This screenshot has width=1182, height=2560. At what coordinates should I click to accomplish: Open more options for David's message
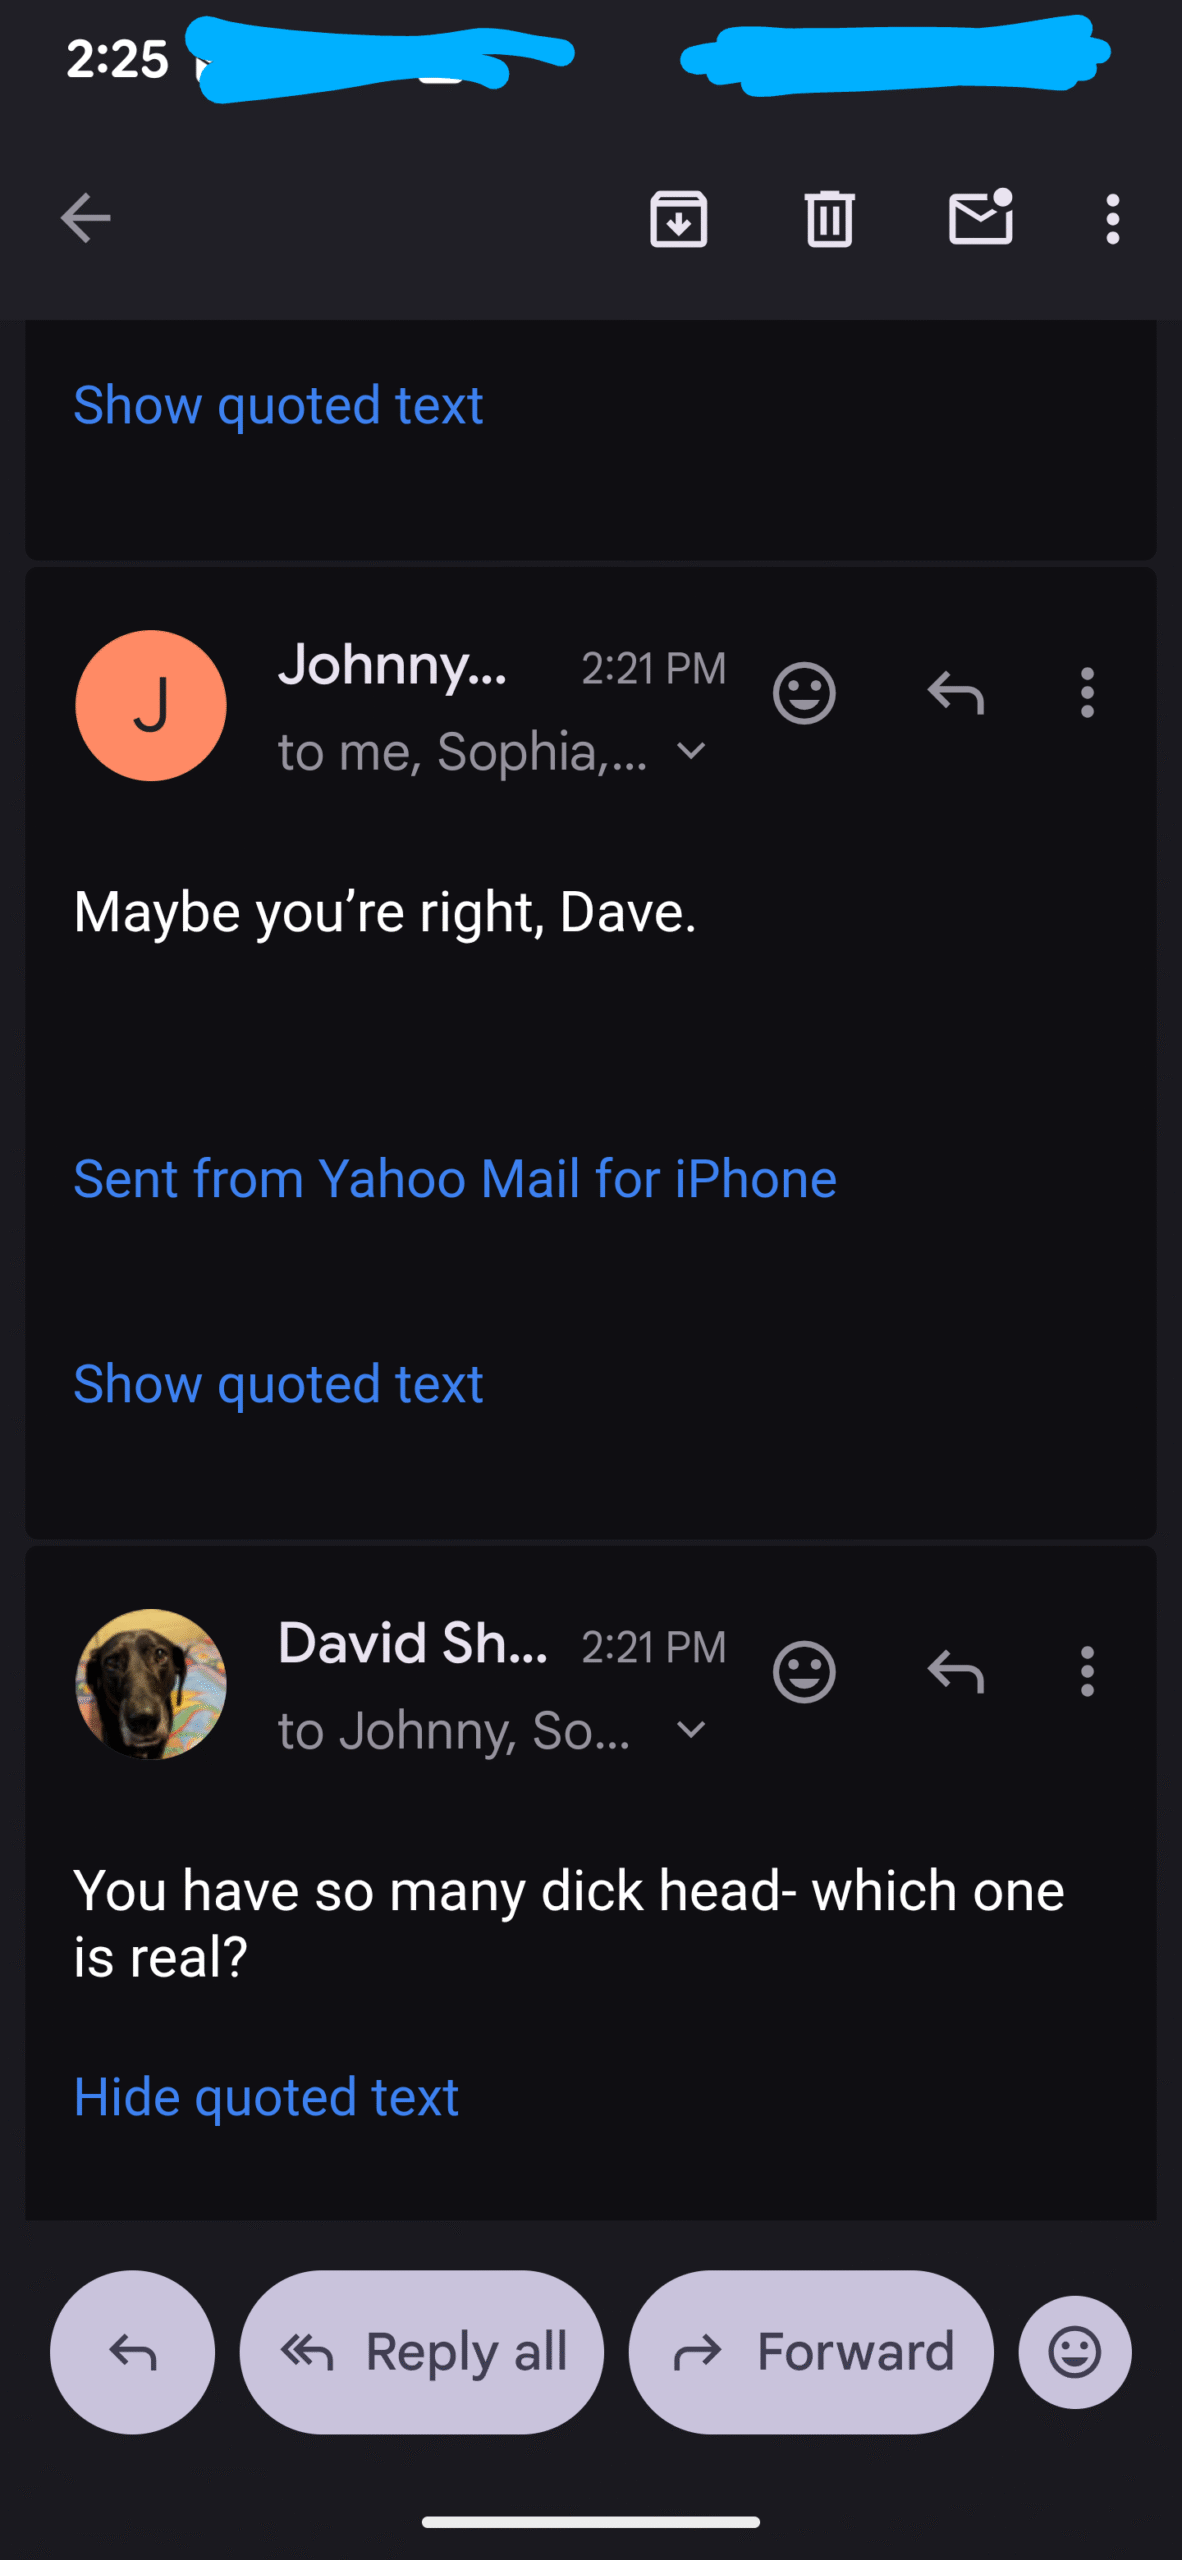click(1087, 1672)
